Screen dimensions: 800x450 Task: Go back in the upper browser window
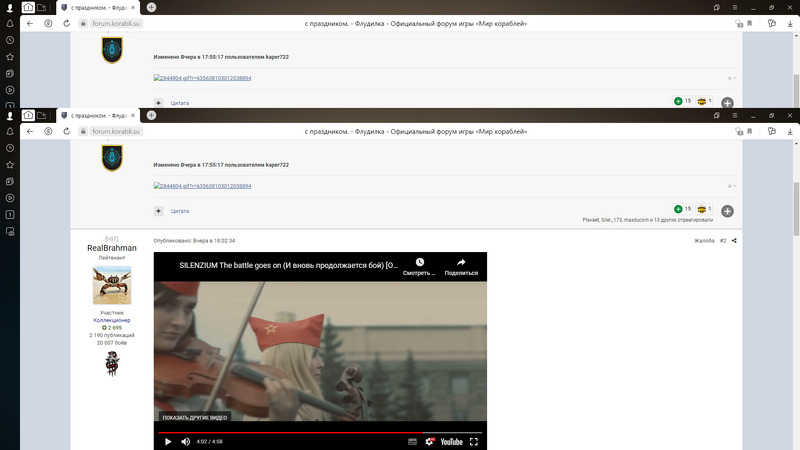30,23
